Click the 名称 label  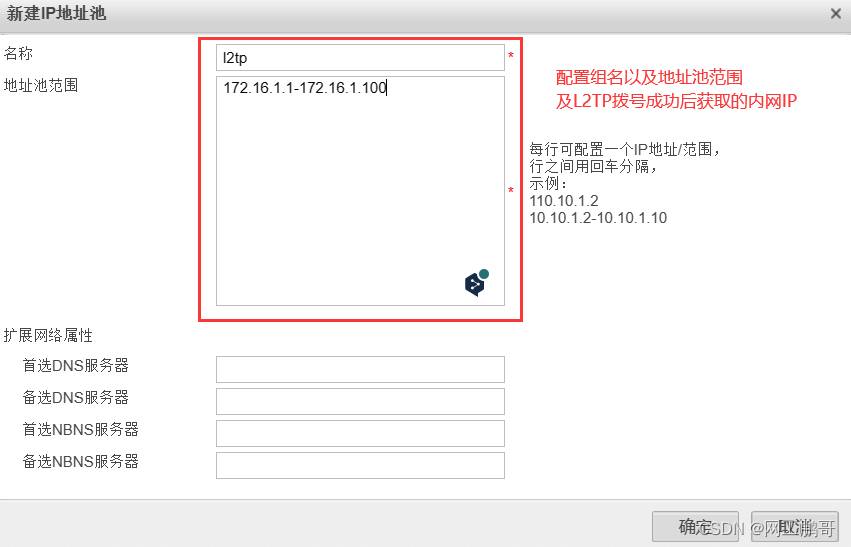[x=18, y=53]
